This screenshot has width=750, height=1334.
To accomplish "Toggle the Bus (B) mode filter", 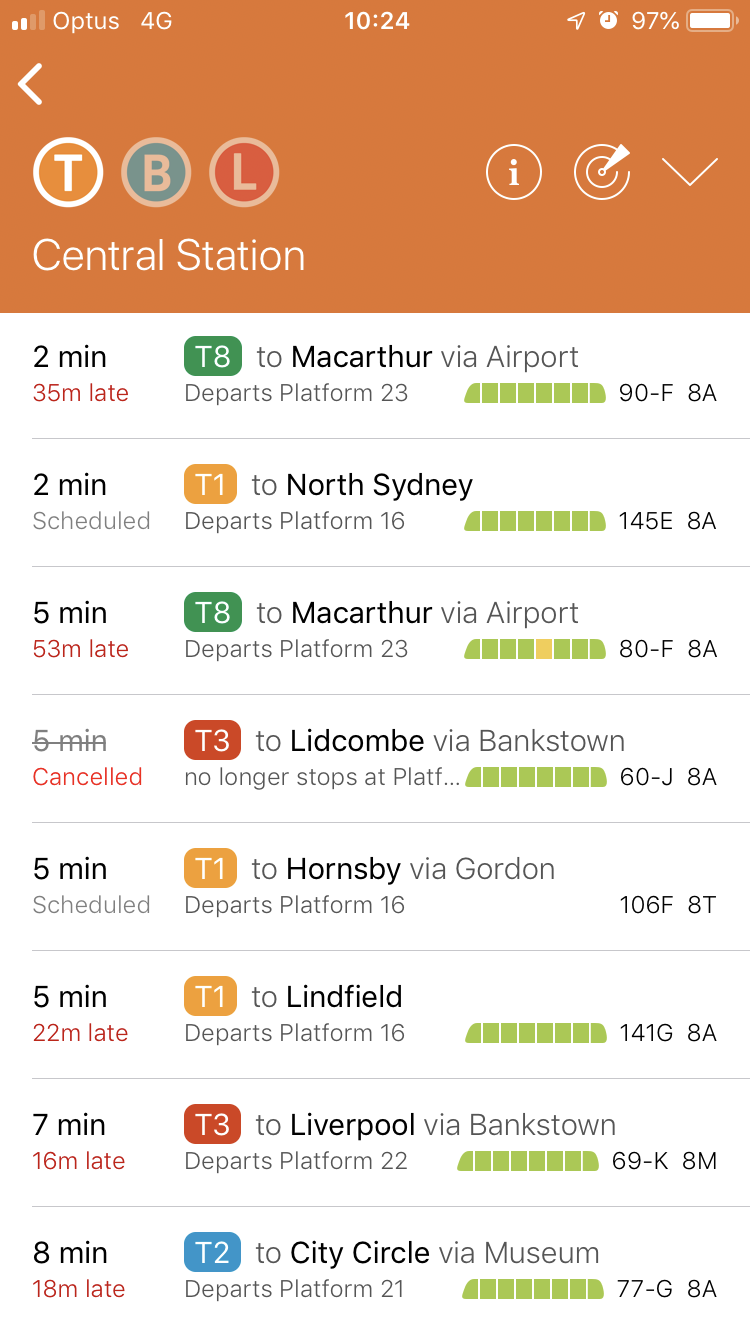I will [156, 173].
